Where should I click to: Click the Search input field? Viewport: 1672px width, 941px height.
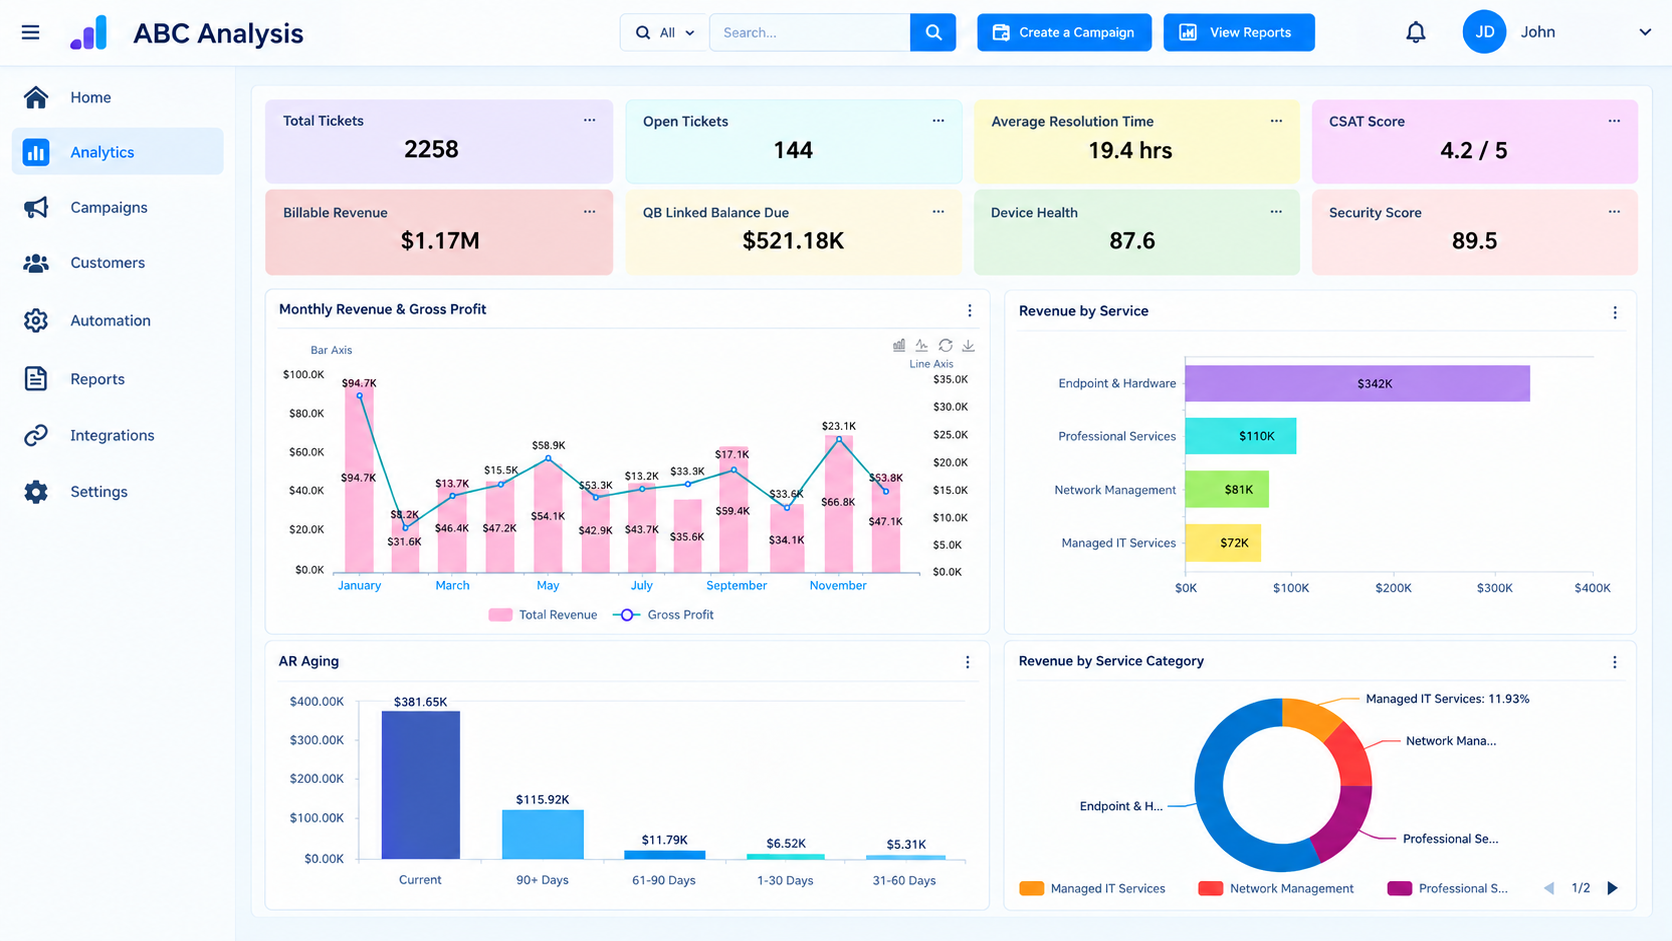point(810,32)
